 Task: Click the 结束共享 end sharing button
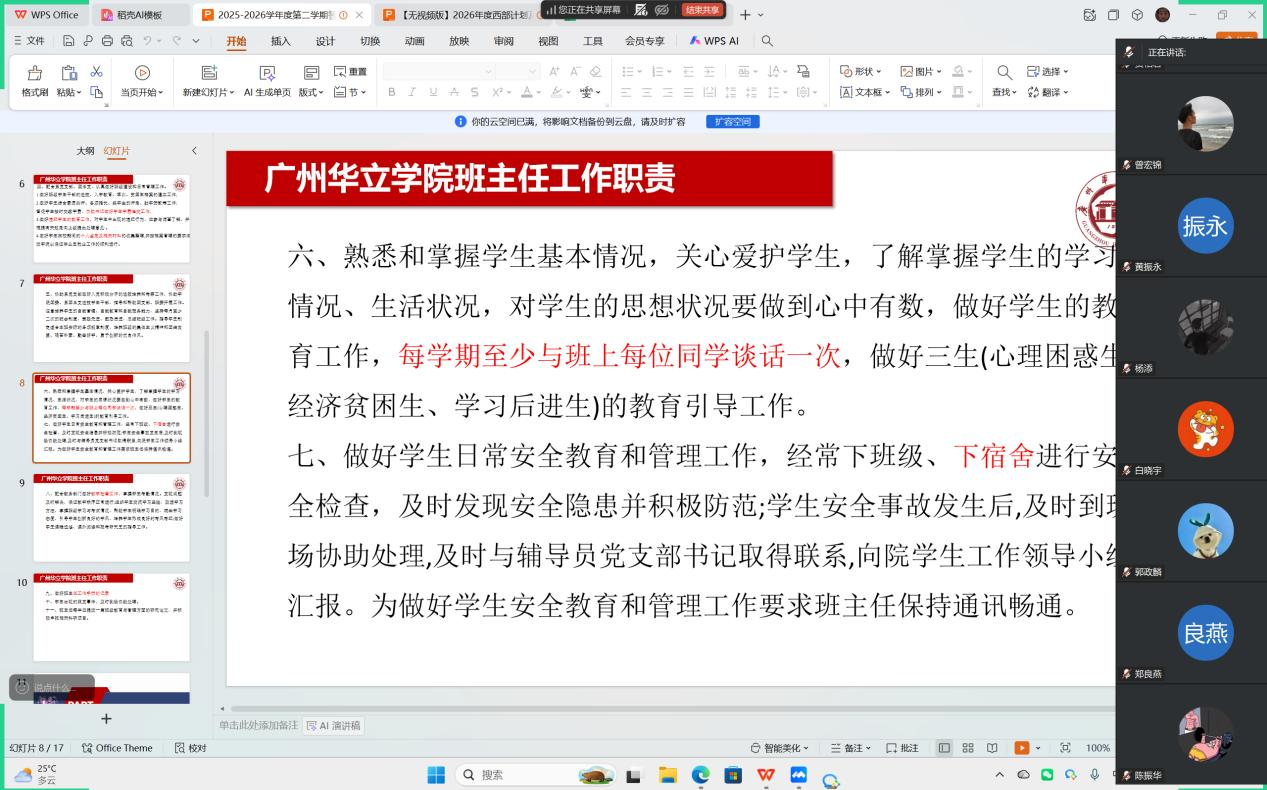pyautogui.click(x=701, y=10)
